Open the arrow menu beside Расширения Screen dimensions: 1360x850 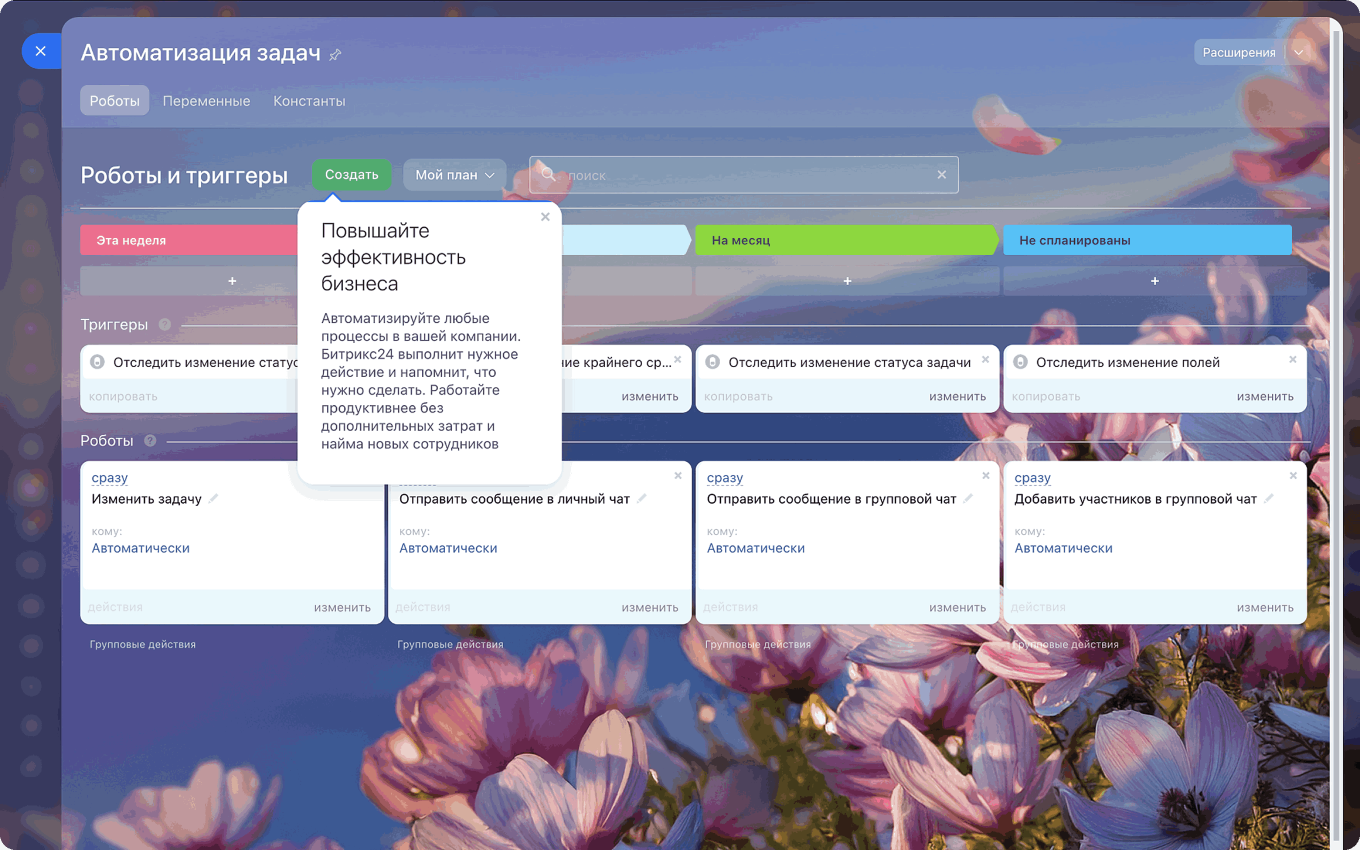pyautogui.click(x=1298, y=52)
